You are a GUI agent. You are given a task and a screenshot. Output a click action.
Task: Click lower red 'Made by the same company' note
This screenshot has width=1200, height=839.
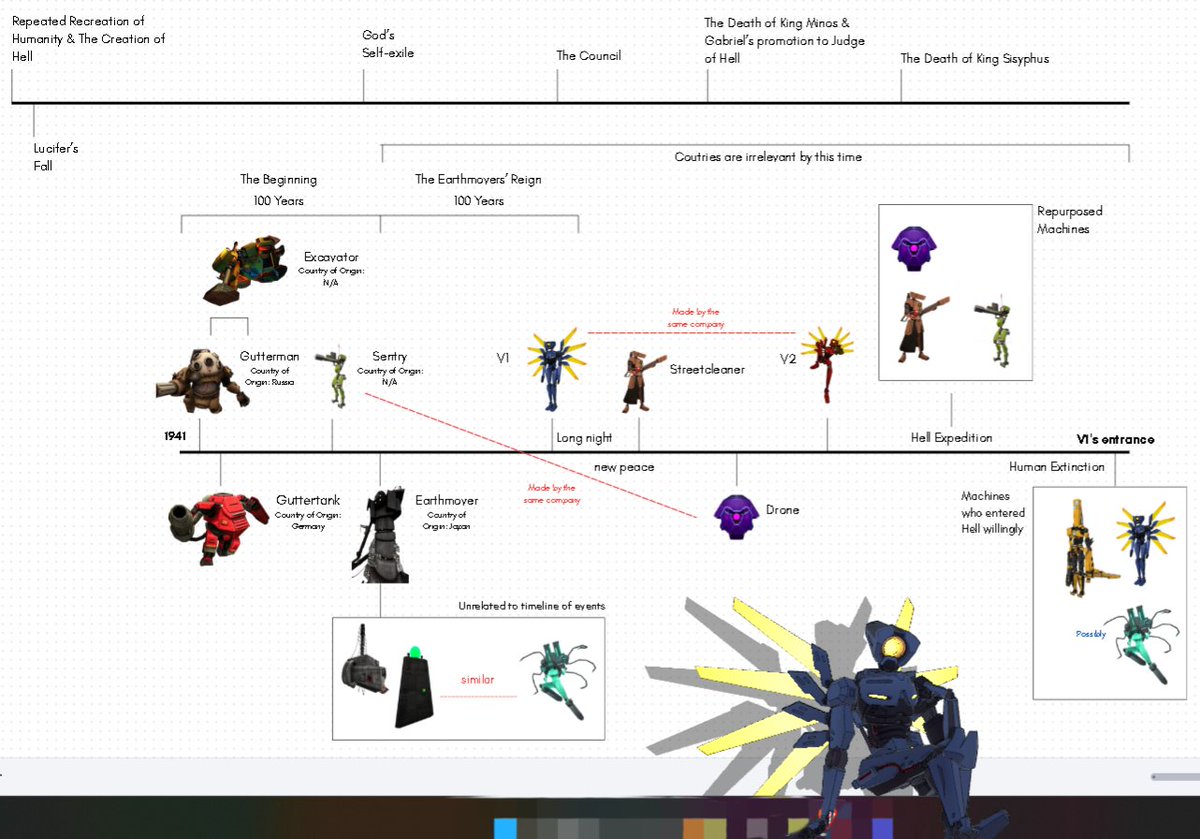(552, 493)
